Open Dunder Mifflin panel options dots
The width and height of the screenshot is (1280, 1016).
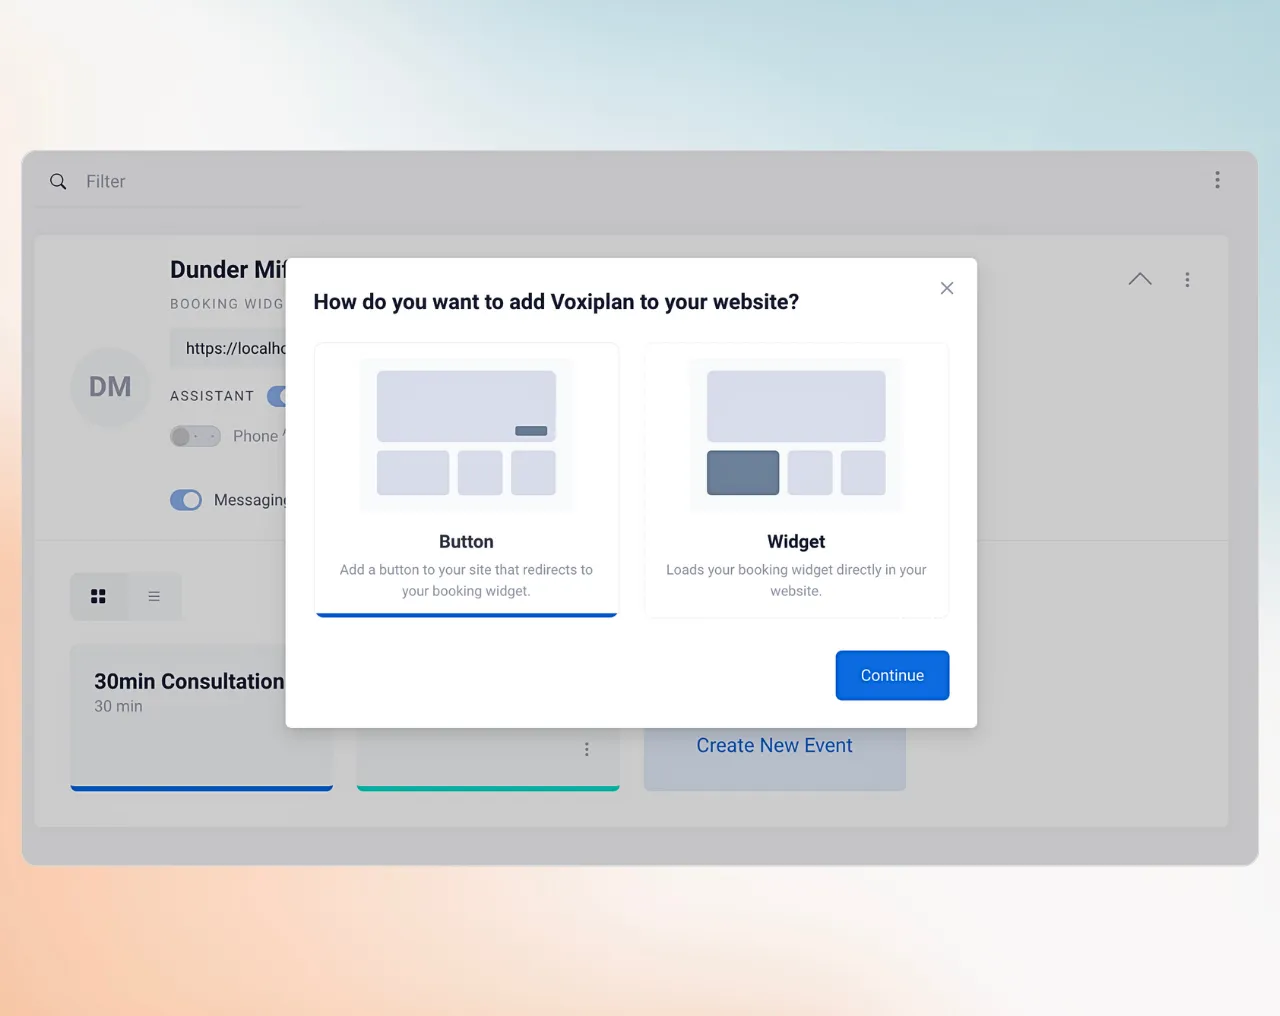click(x=1187, y=280)
